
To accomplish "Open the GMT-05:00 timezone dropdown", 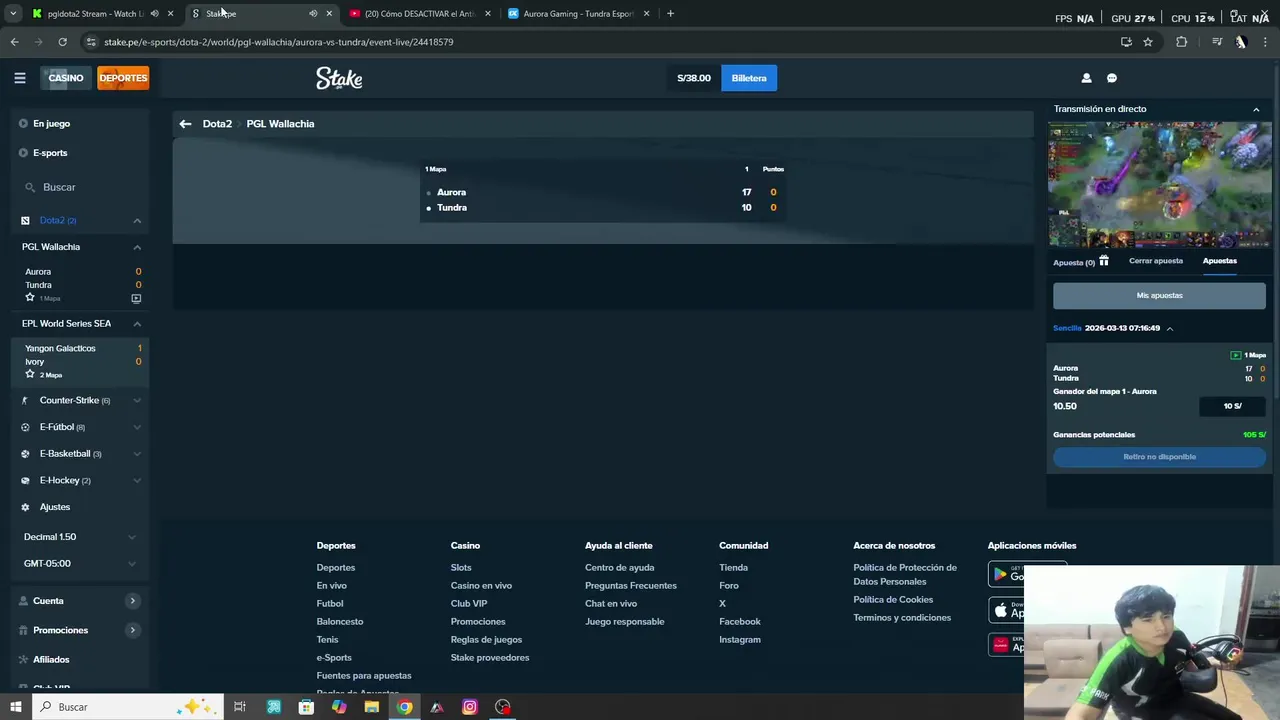I will [x=79, y=563].
